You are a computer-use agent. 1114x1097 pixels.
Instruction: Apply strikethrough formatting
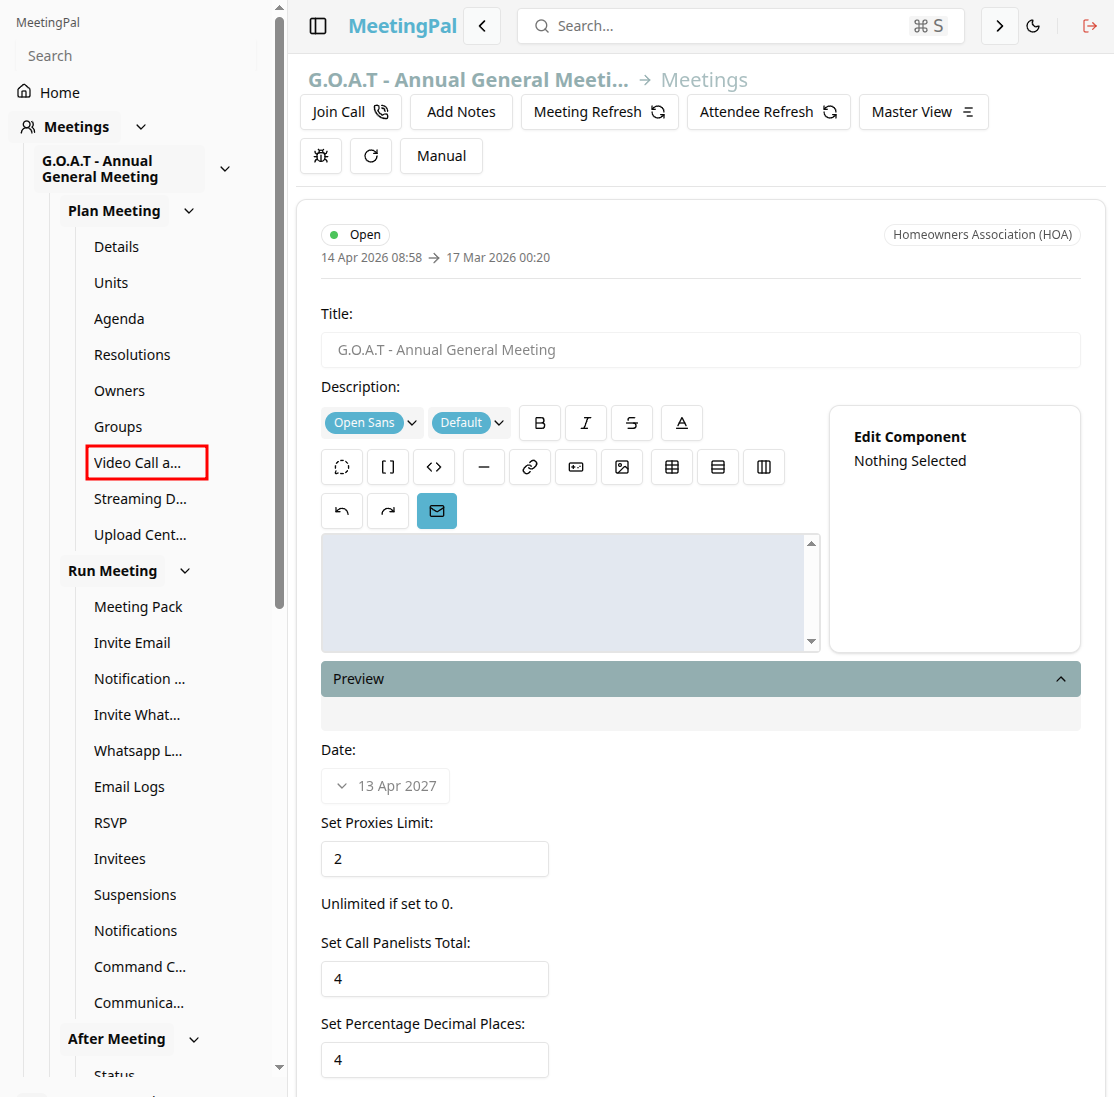pyautogui.click(x=632, y=423)
